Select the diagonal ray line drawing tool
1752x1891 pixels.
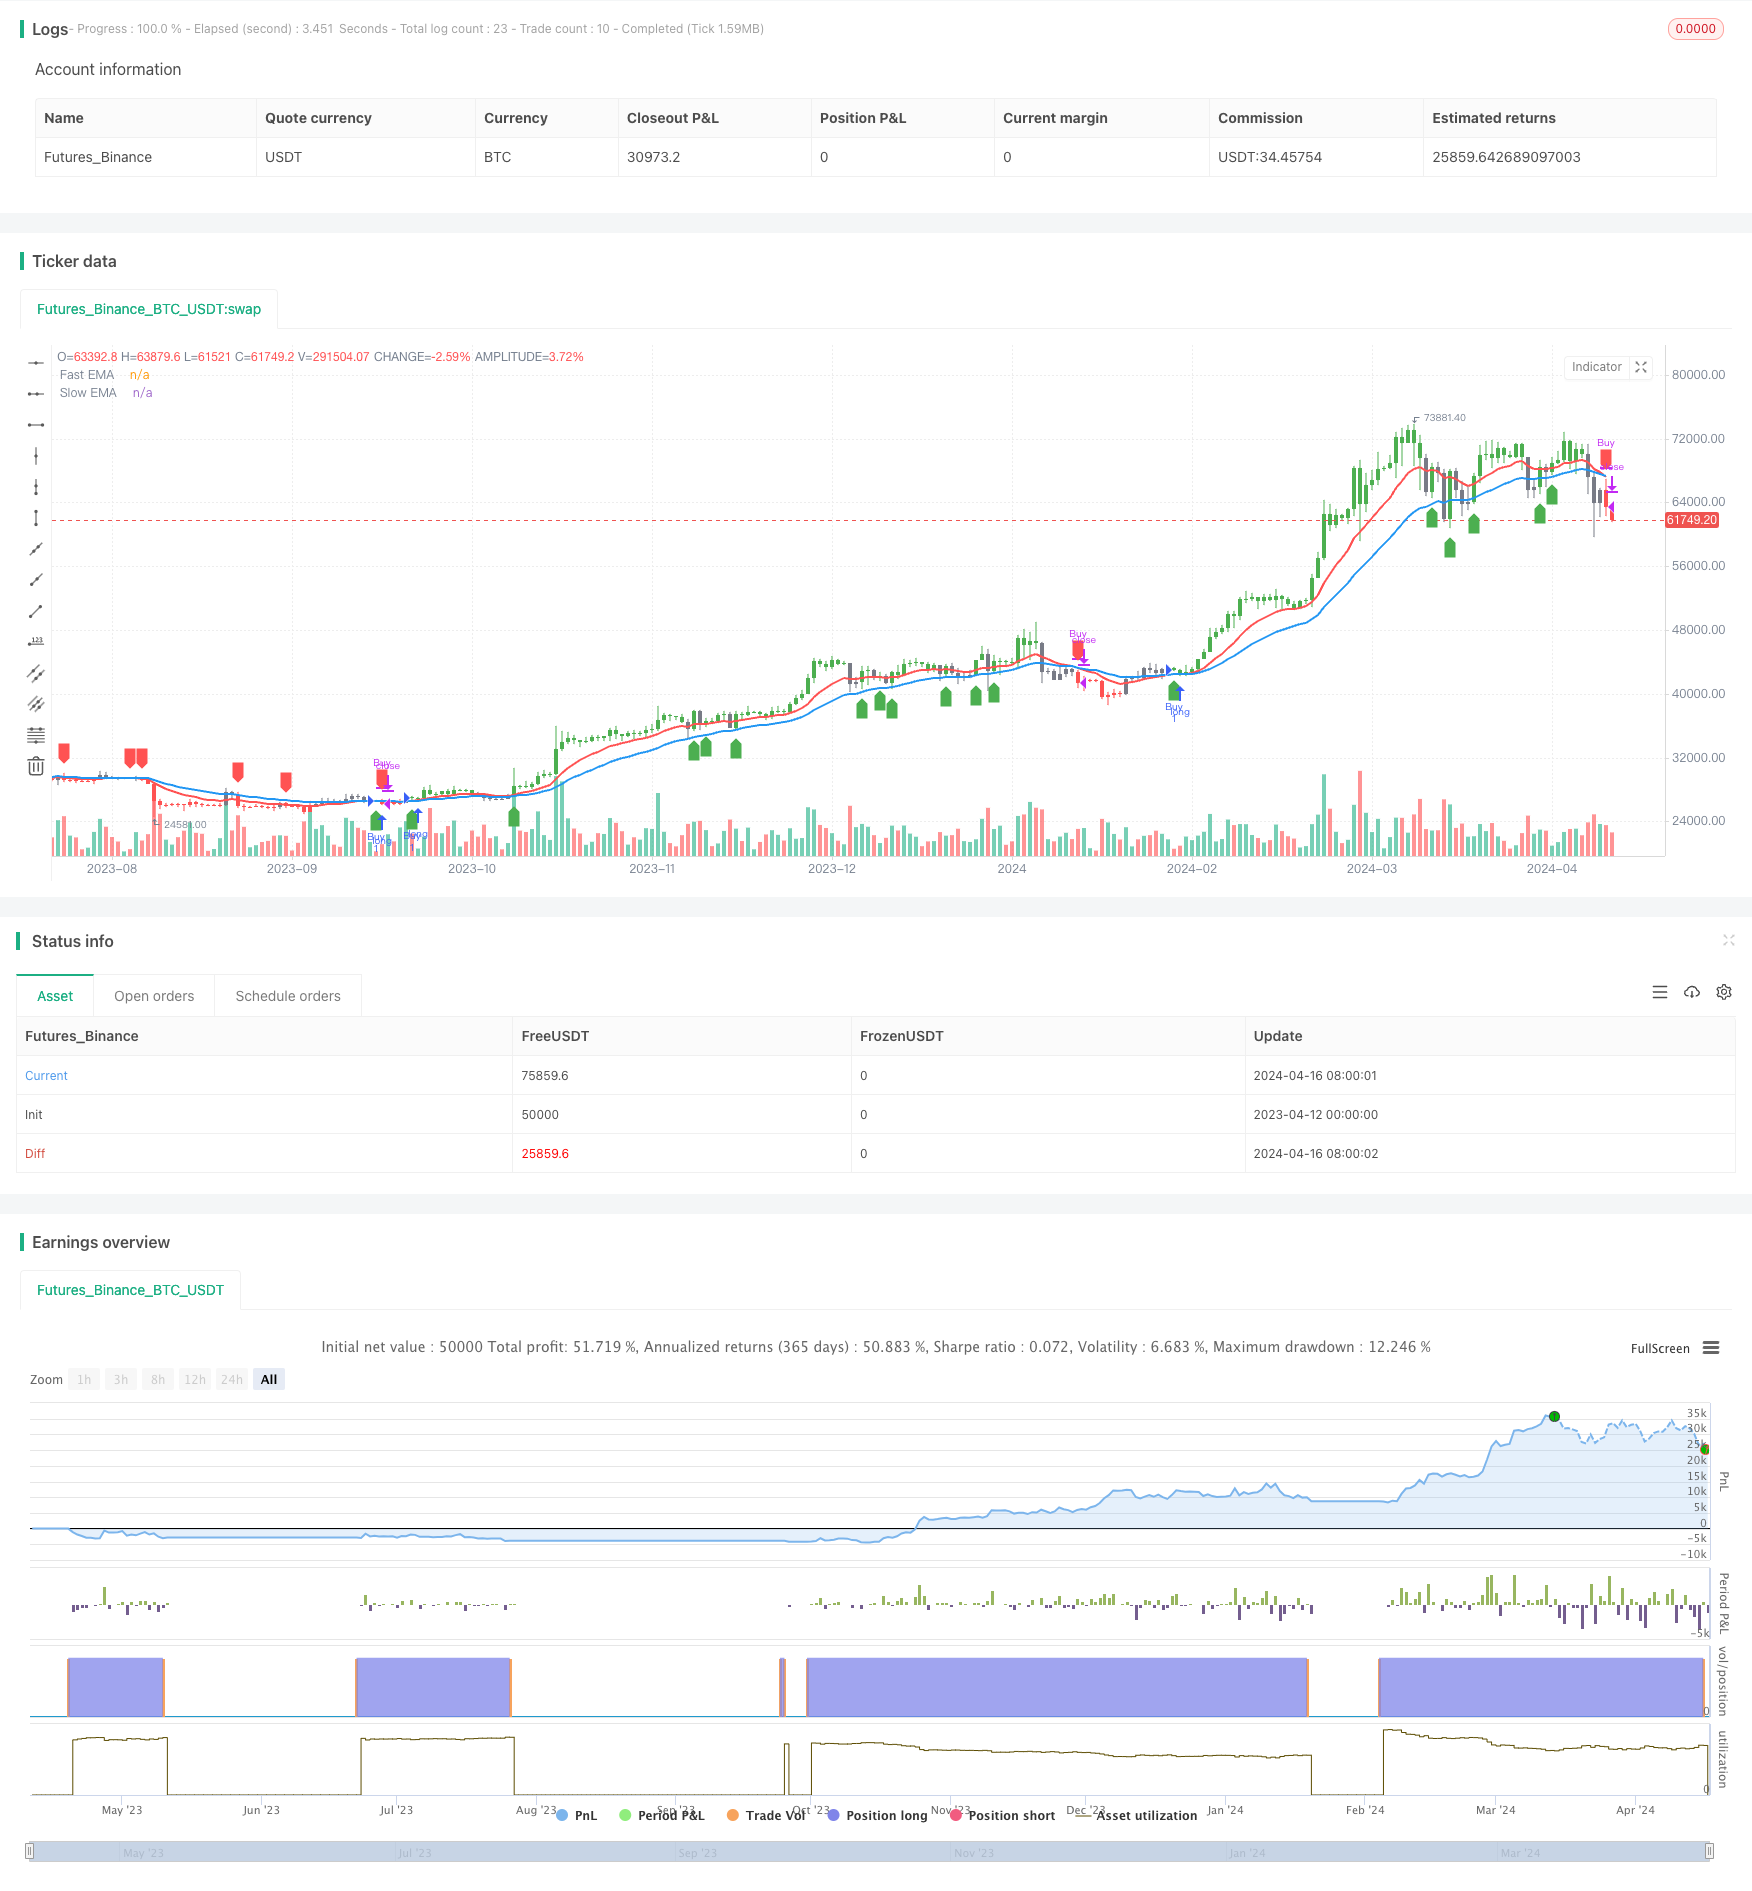pos(36,580)
